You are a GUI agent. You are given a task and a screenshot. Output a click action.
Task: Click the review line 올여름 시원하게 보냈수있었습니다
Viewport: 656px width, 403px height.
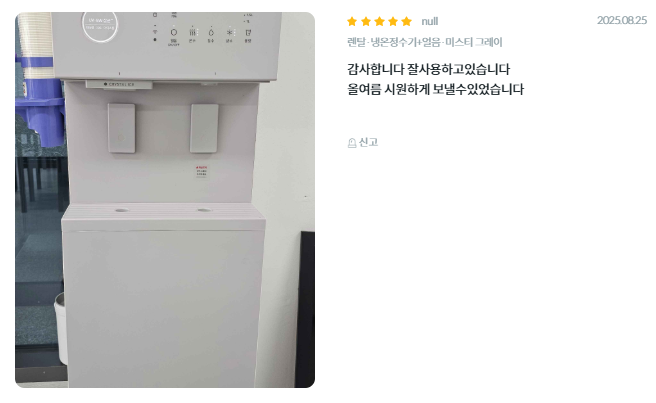(x=435, y=90)
